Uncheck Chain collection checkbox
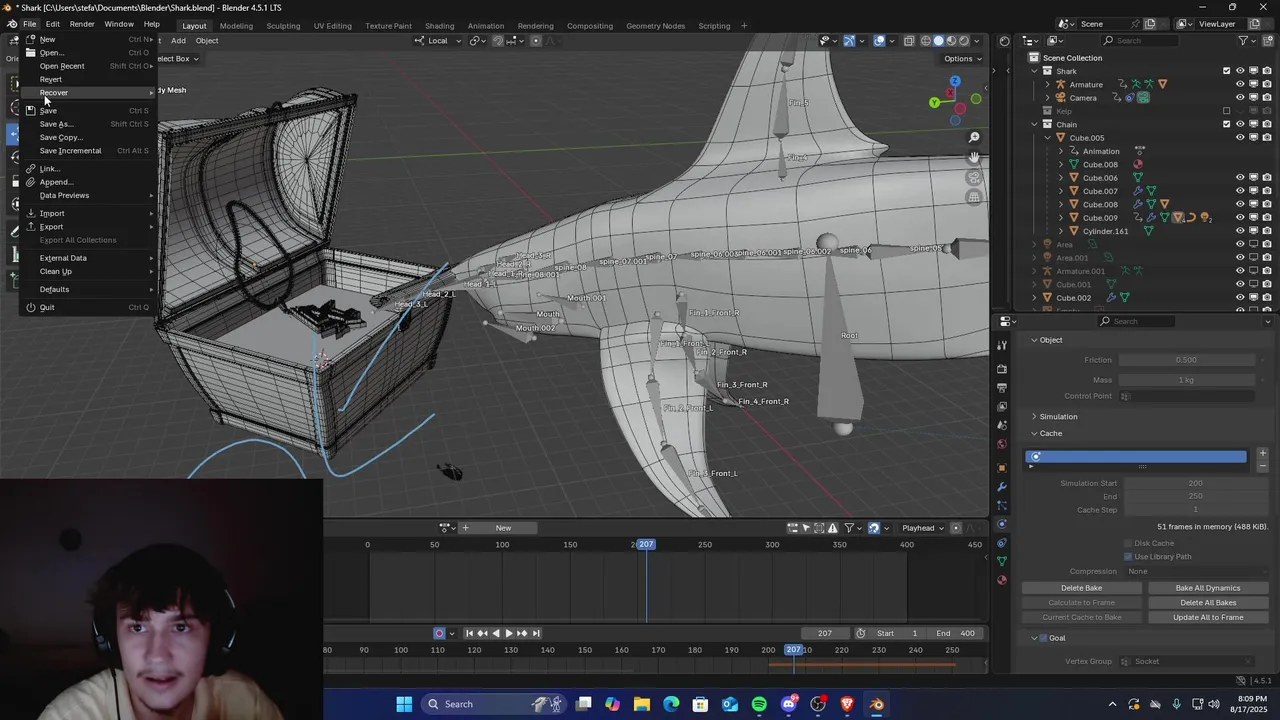 click(x=1227, y=124)
